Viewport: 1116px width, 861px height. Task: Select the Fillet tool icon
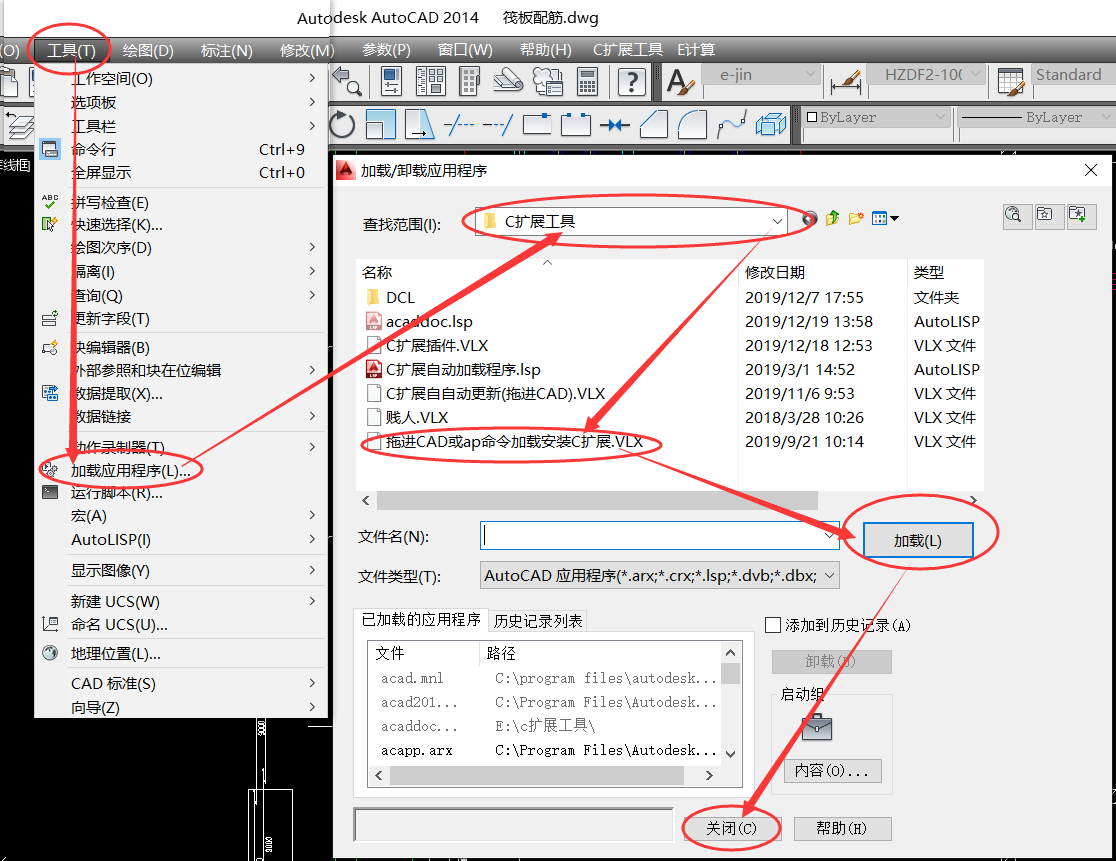[692, 125]
